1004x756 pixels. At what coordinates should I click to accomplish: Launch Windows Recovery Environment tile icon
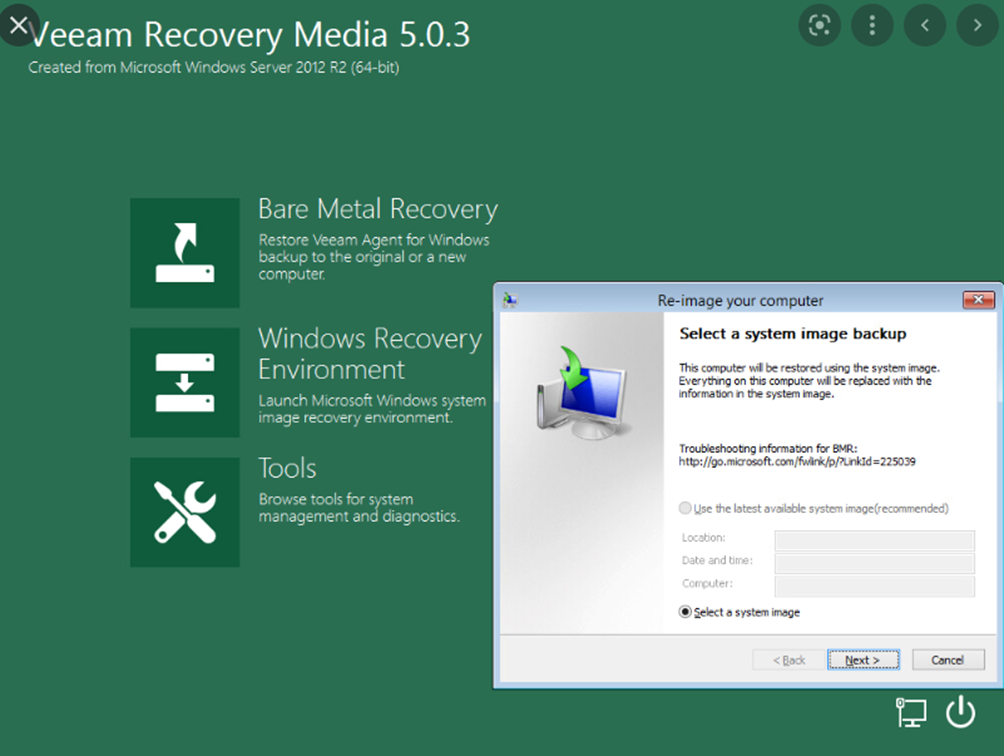coord(185,382)
